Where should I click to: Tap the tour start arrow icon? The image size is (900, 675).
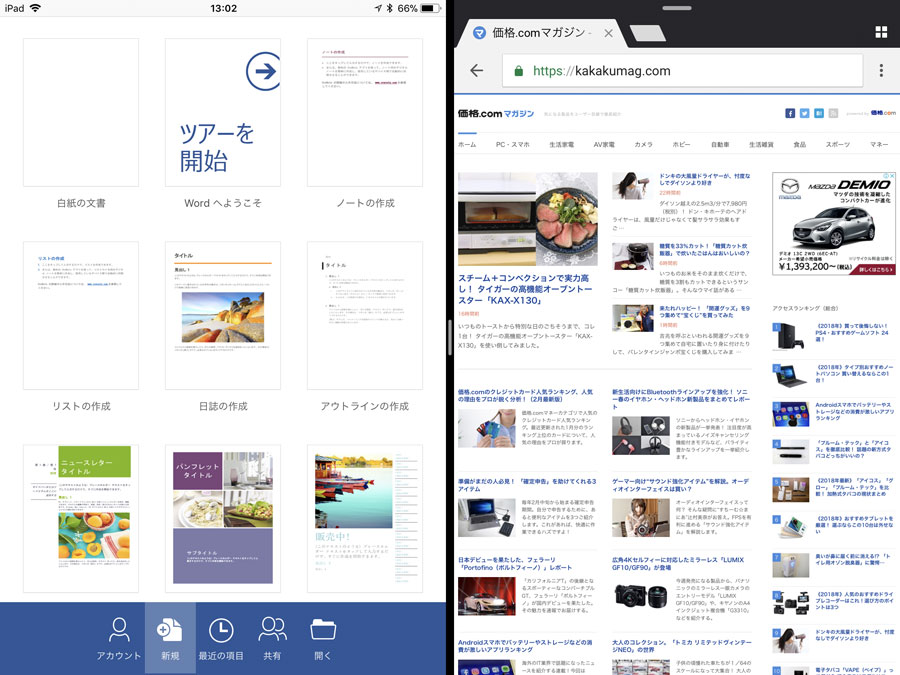click(x=263, y=71)
